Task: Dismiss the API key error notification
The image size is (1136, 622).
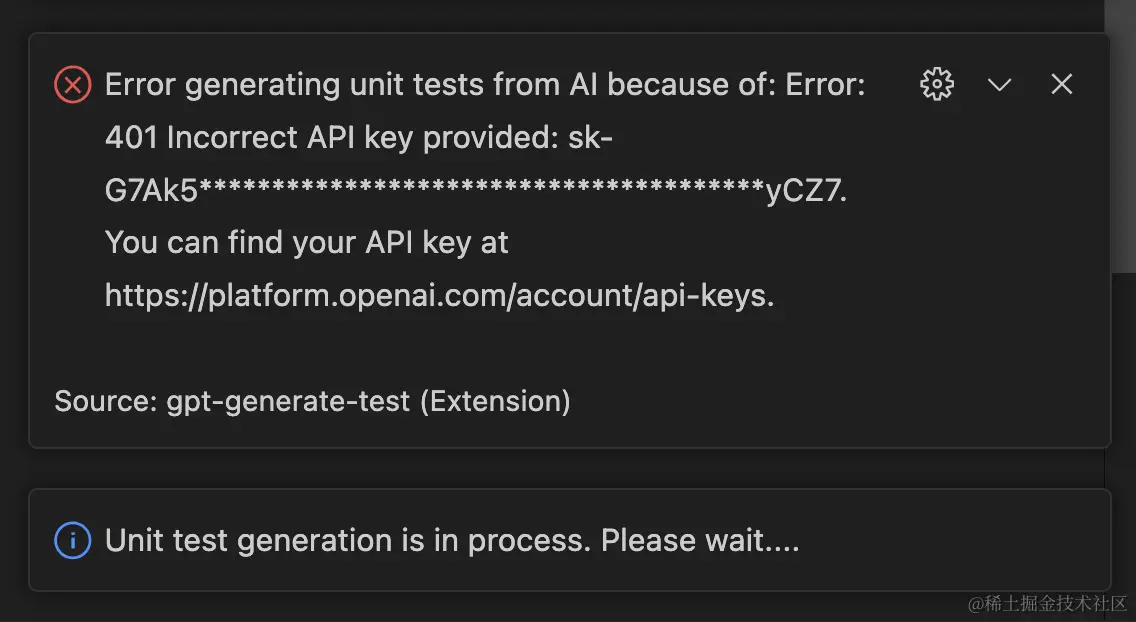Action: click(1061, 85)
